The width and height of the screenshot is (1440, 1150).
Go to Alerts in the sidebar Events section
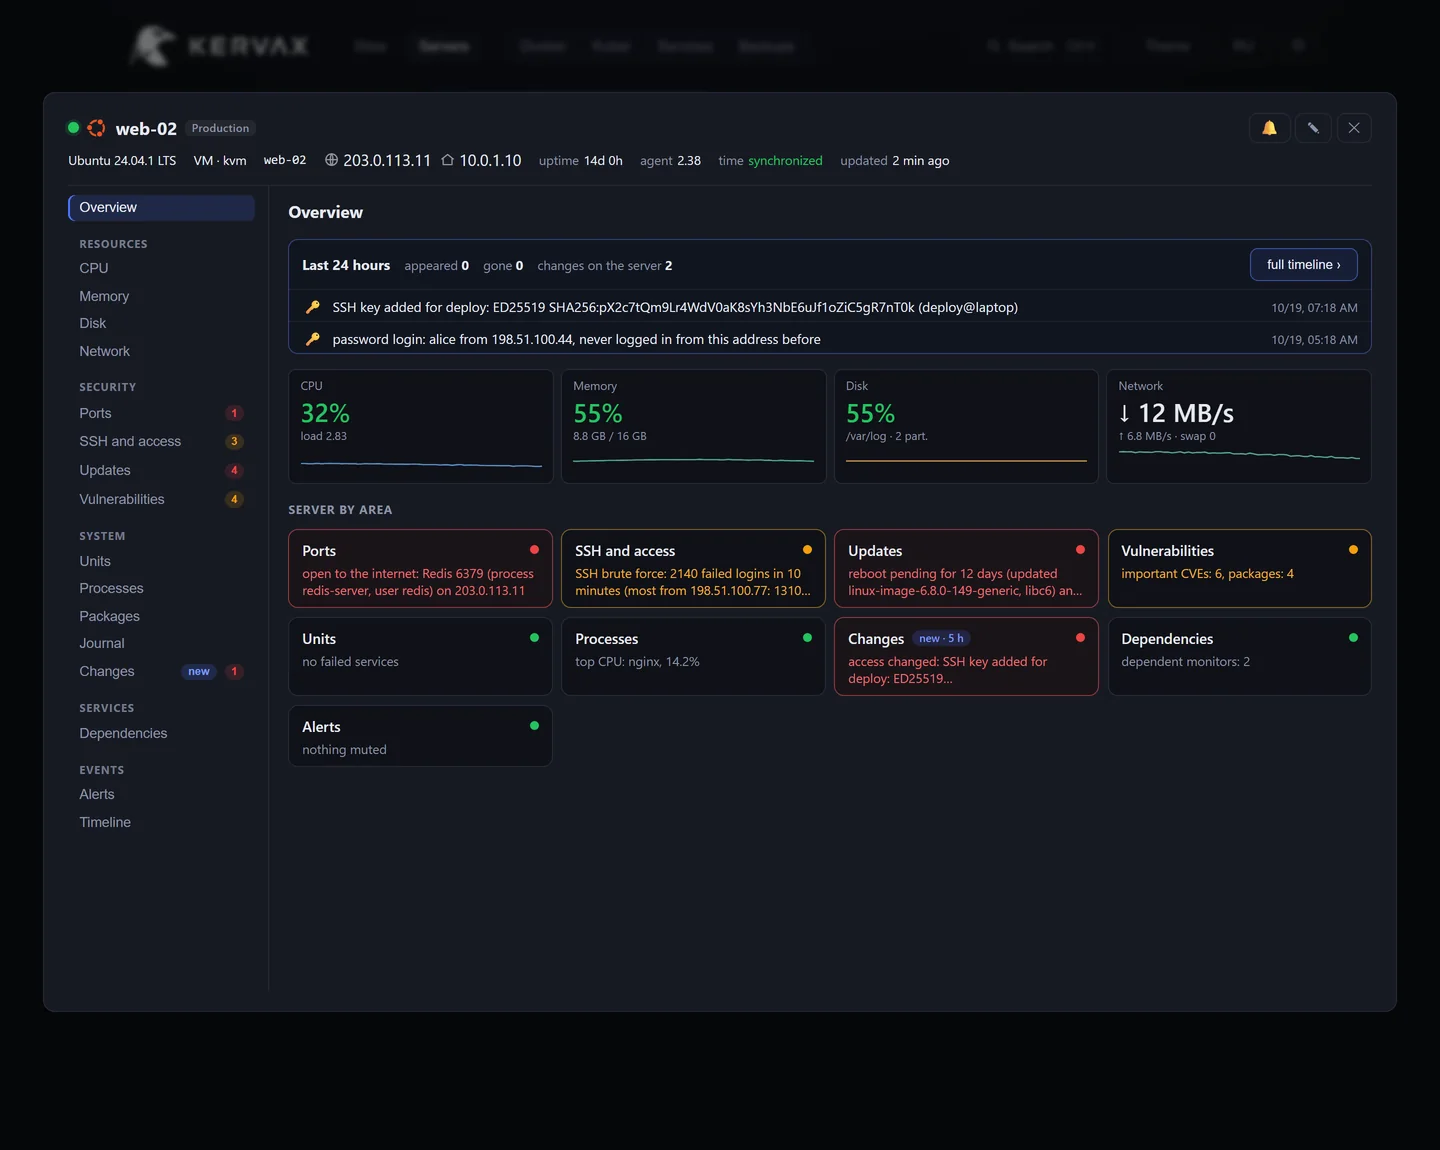161,794
